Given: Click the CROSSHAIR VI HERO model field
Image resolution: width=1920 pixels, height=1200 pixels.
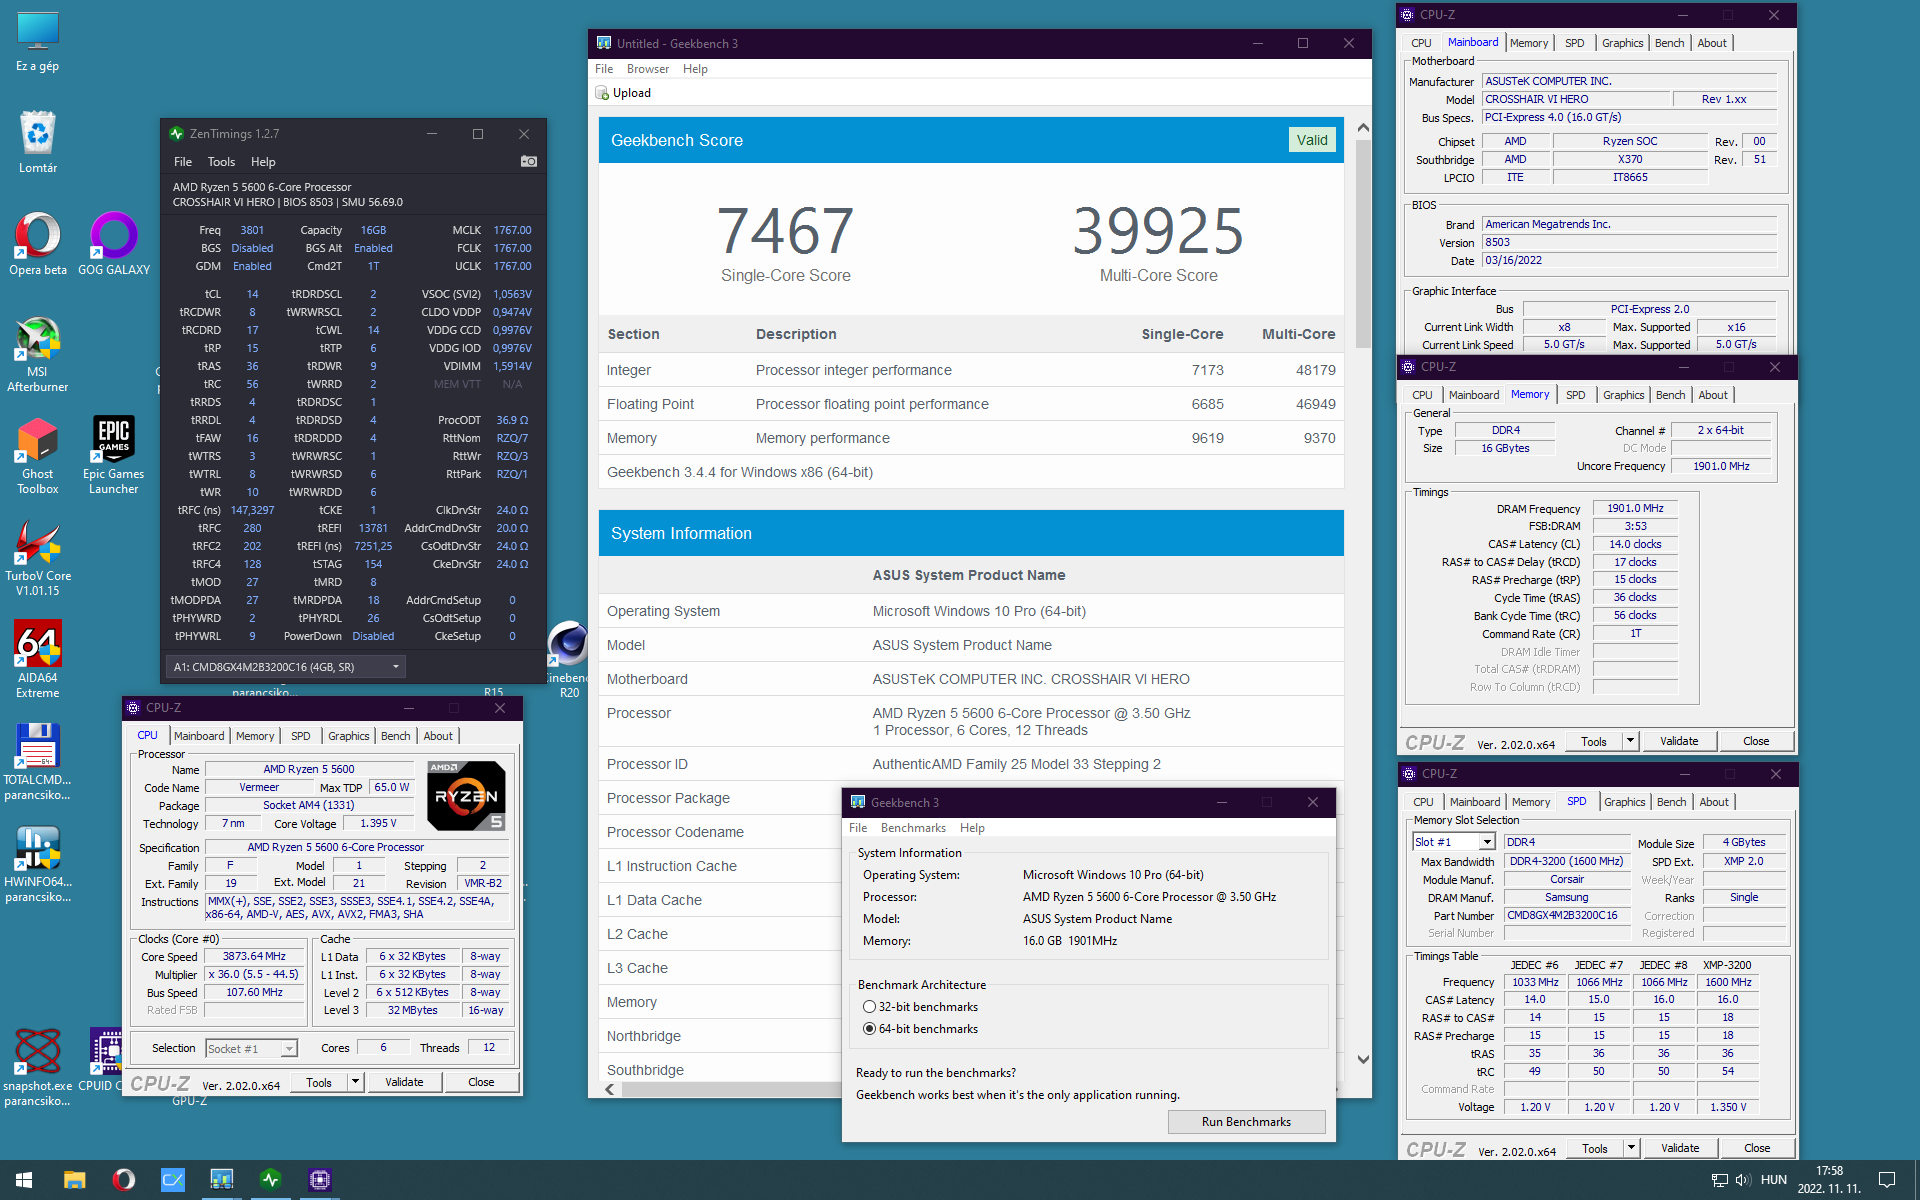Looking at the screenshot, I should [x=1576, y=99].
